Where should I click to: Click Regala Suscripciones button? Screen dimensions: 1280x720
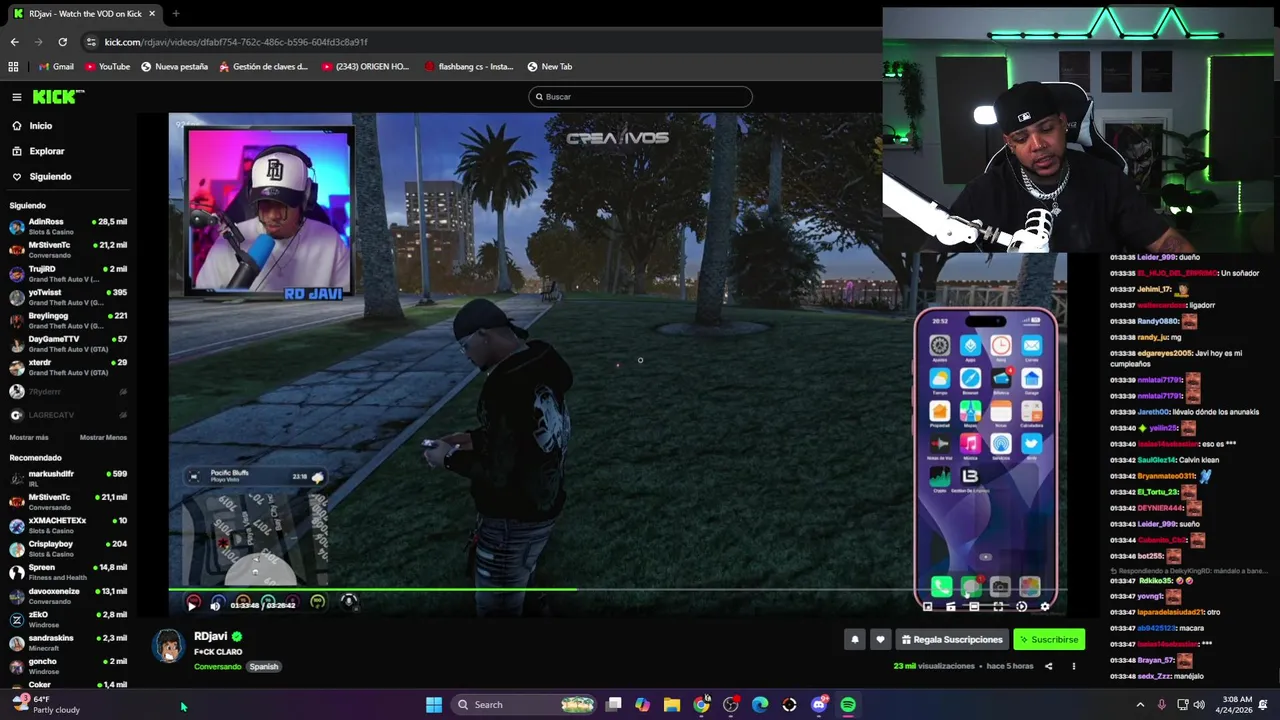click(x=952, y=640)
